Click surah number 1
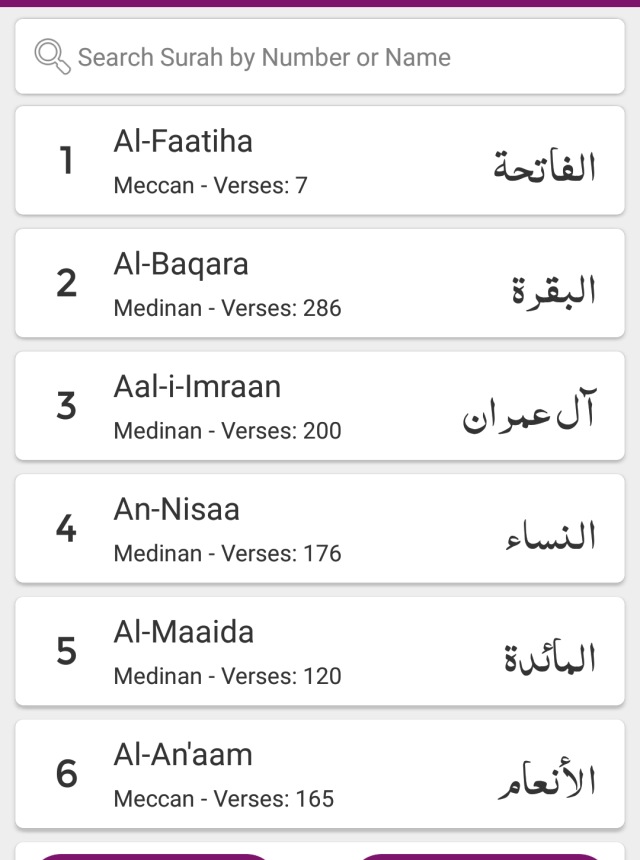The height and width of the screenshot is (860, 640). click(x=66, y=161)
